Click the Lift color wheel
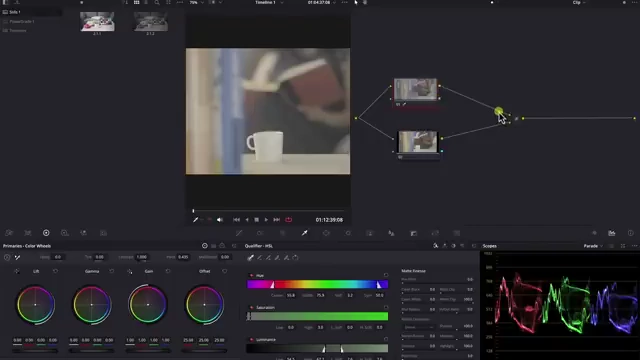Screen dimensions: 640x360 [x=36, y=304]
